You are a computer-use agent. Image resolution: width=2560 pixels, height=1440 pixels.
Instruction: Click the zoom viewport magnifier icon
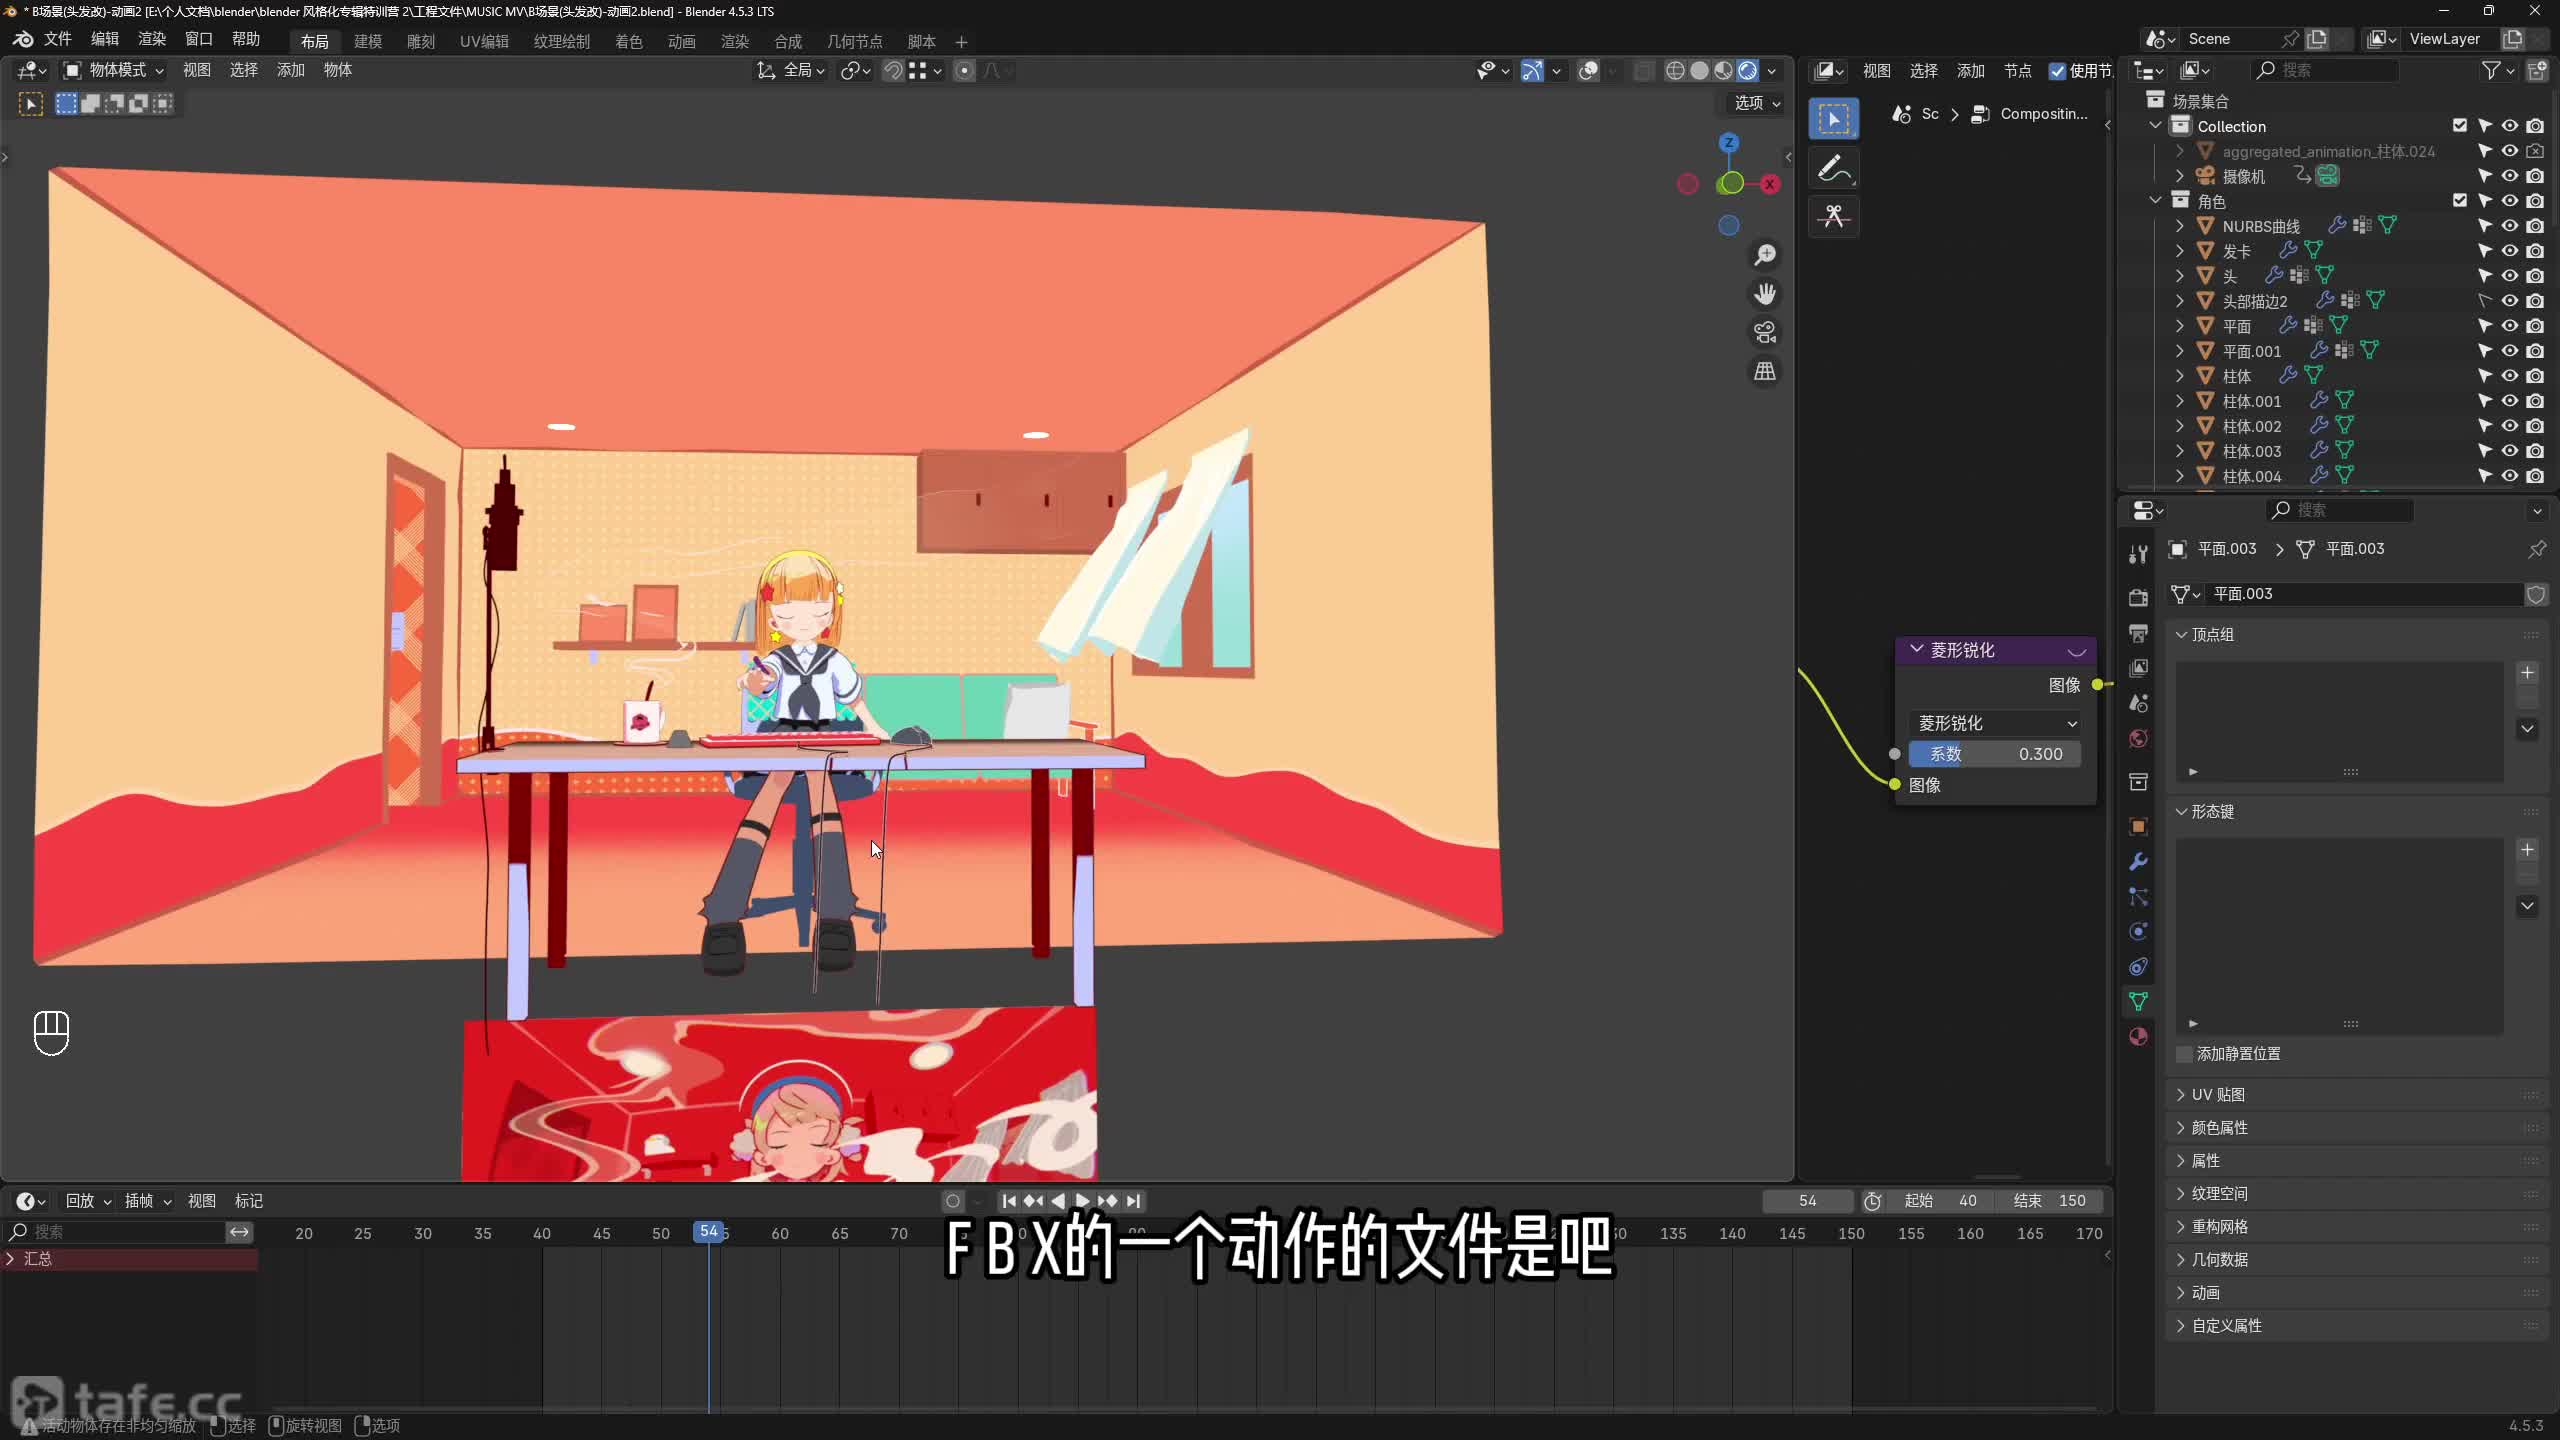1765,255
